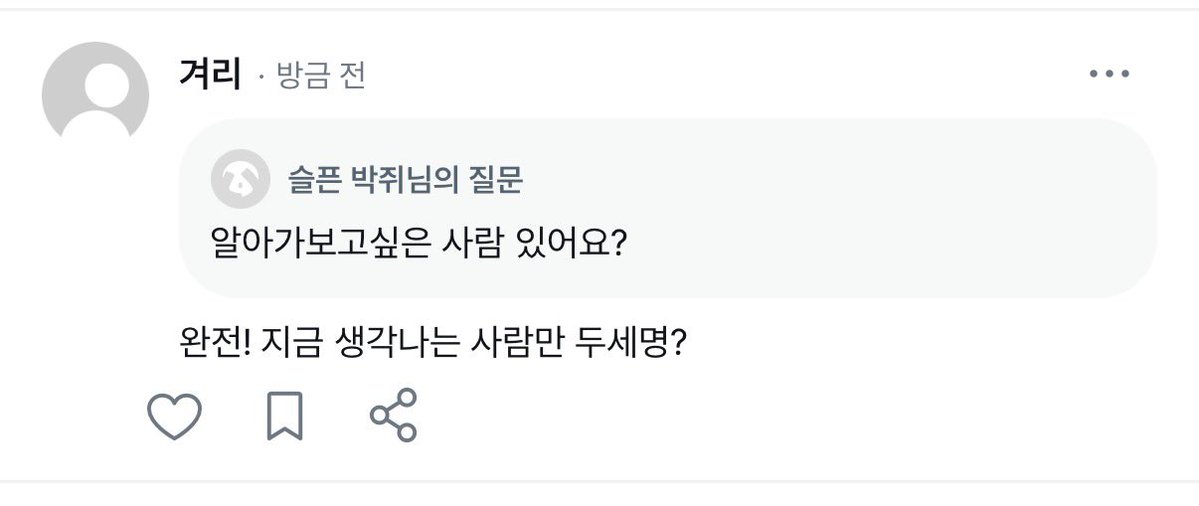Open the username 겨리 profile

[x=210, y=75]
